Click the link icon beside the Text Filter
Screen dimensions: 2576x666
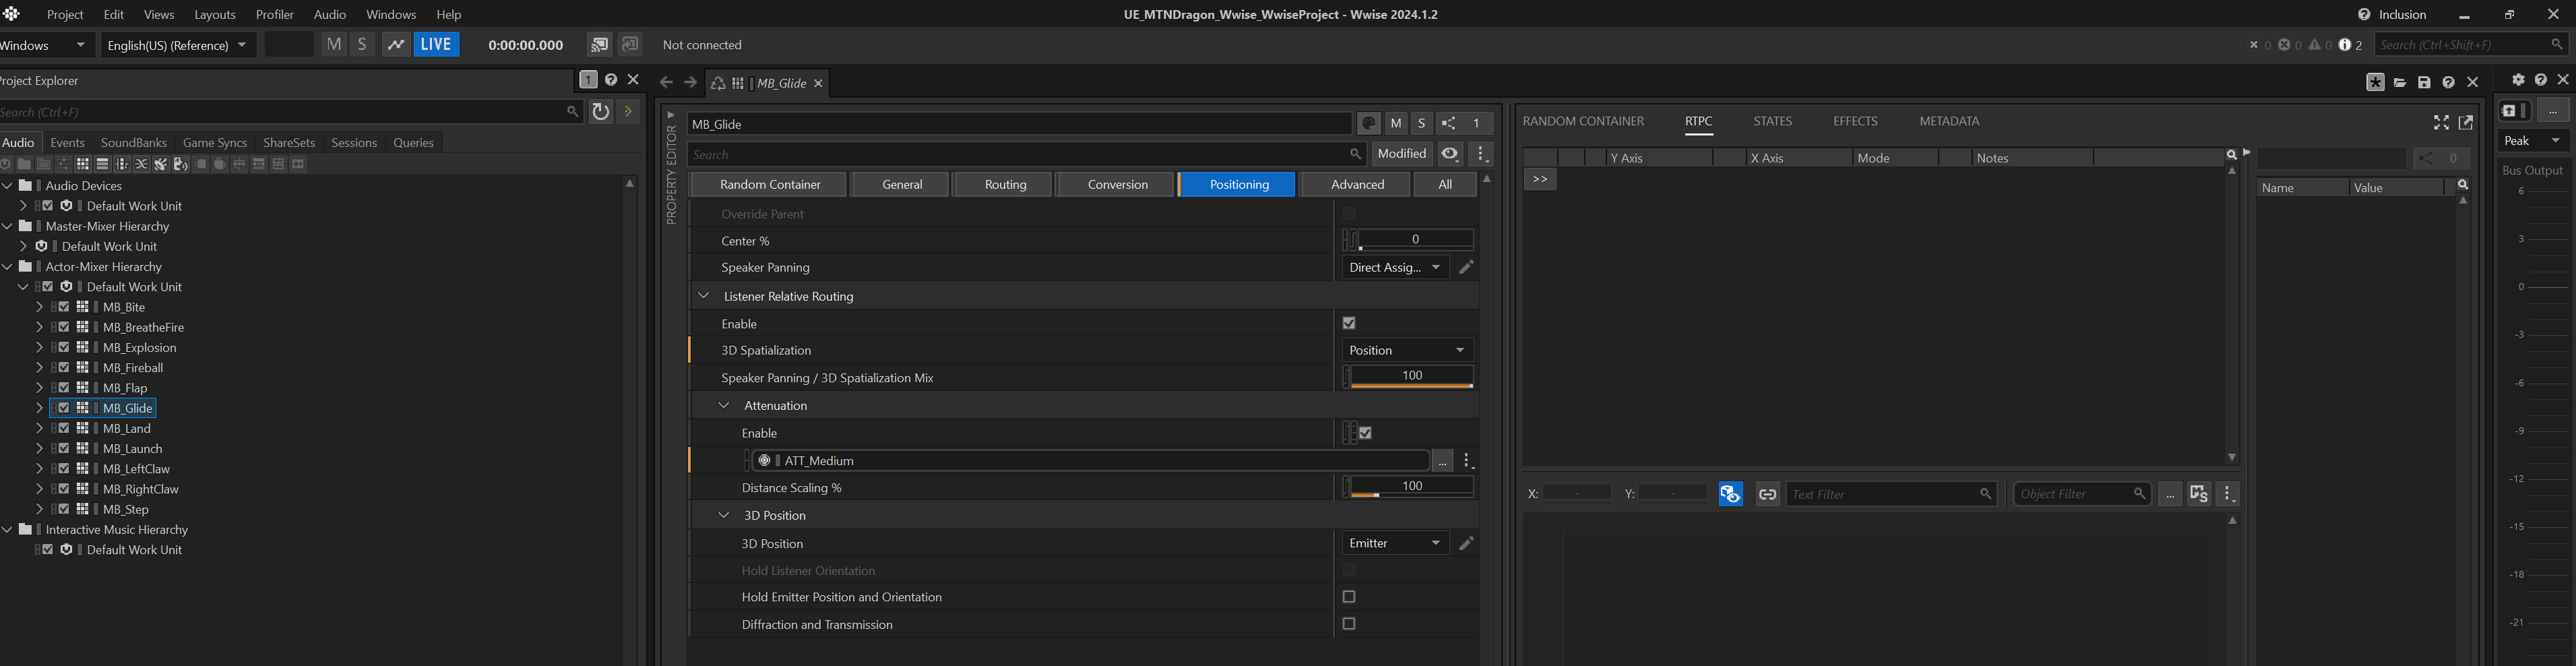click(x=1767, y=494)
